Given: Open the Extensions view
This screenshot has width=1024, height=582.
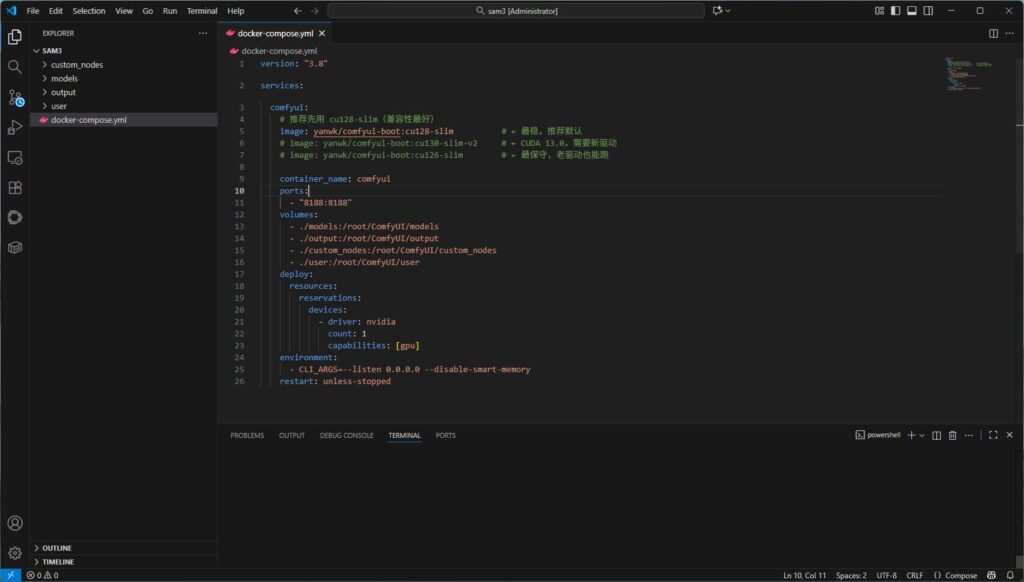Looking at the screenshot, I should pyautogui.click(x=15, y=187).
